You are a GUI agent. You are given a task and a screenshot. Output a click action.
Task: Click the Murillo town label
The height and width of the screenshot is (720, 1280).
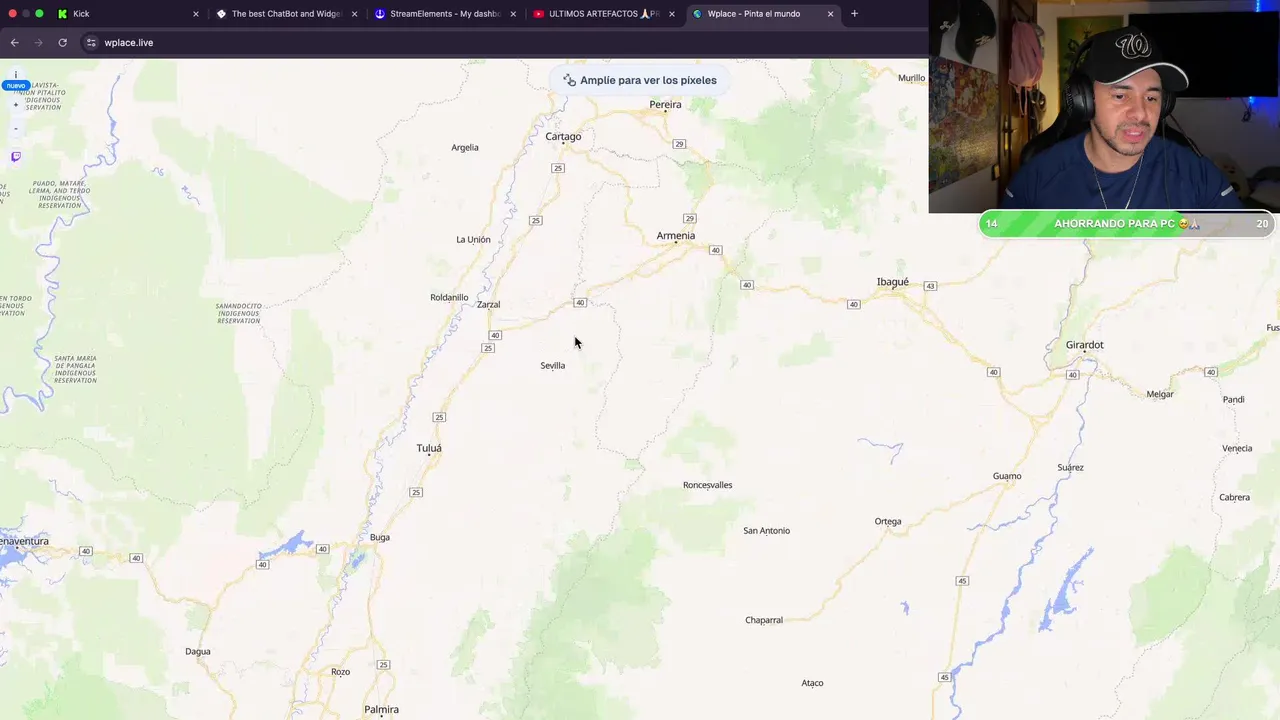click(x=911, y=78)
